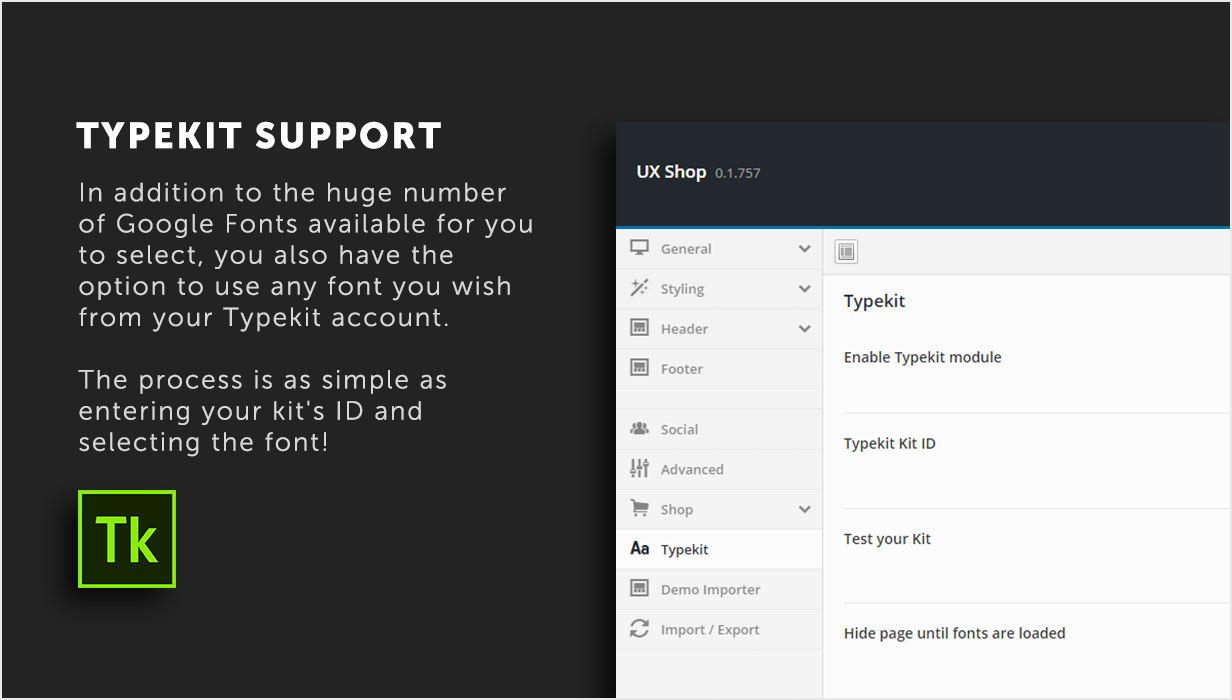
Task: Expand the General section chevron
Action: point(804,249)
